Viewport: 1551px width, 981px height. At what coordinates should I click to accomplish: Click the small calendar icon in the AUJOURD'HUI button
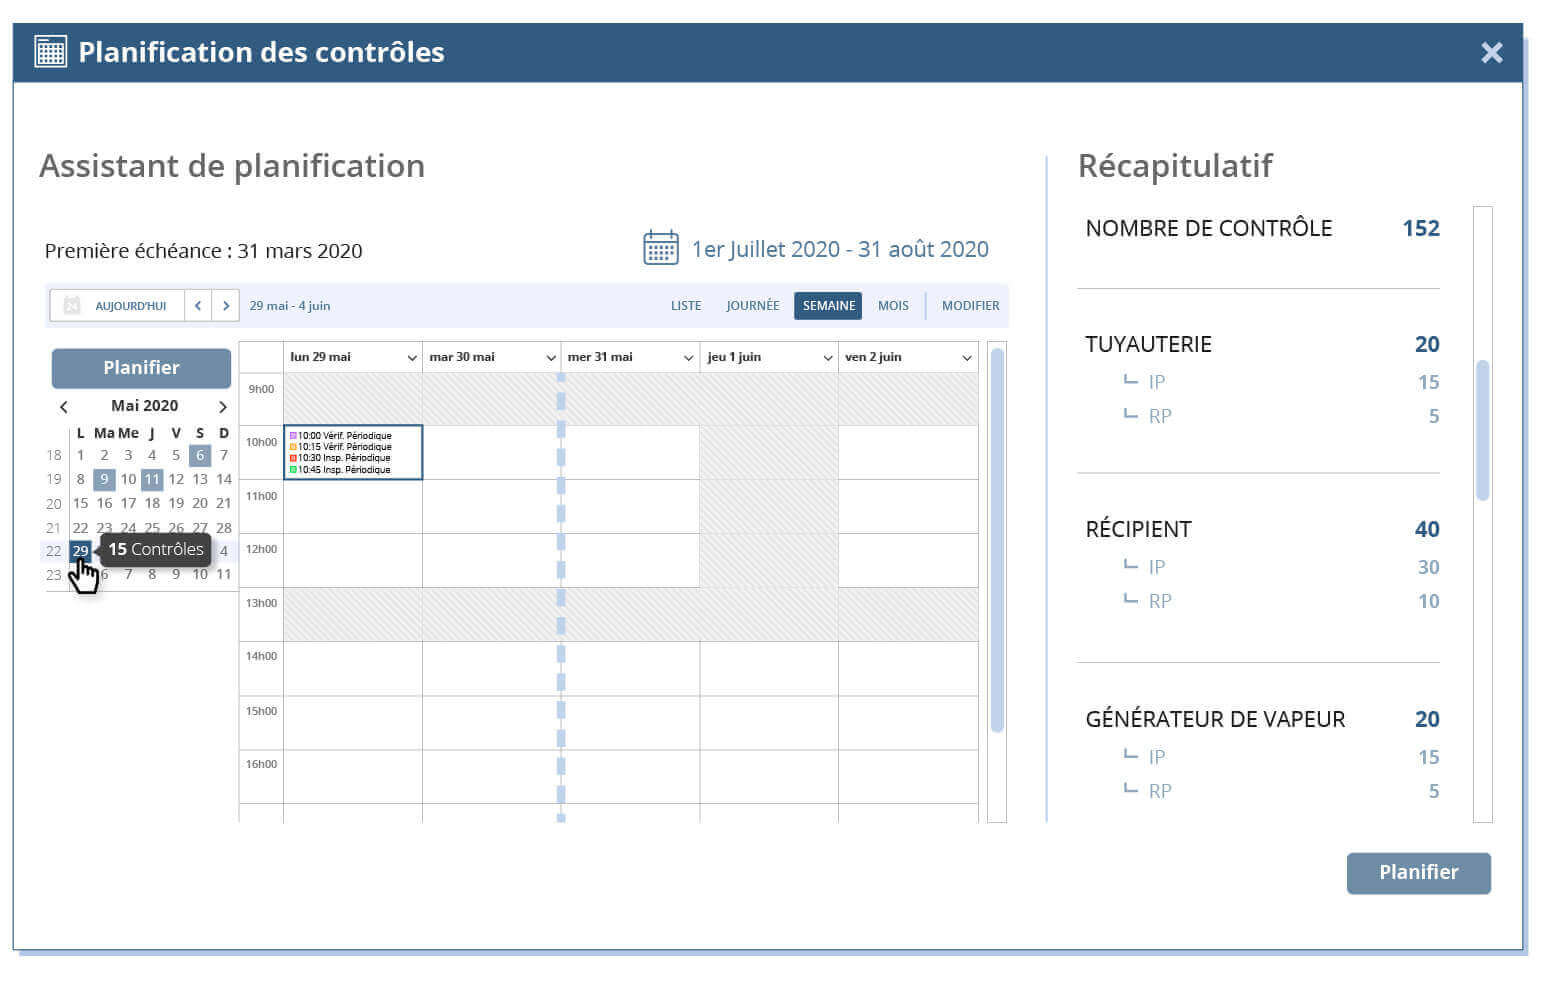pyautogui.click(x=71, y=305)
